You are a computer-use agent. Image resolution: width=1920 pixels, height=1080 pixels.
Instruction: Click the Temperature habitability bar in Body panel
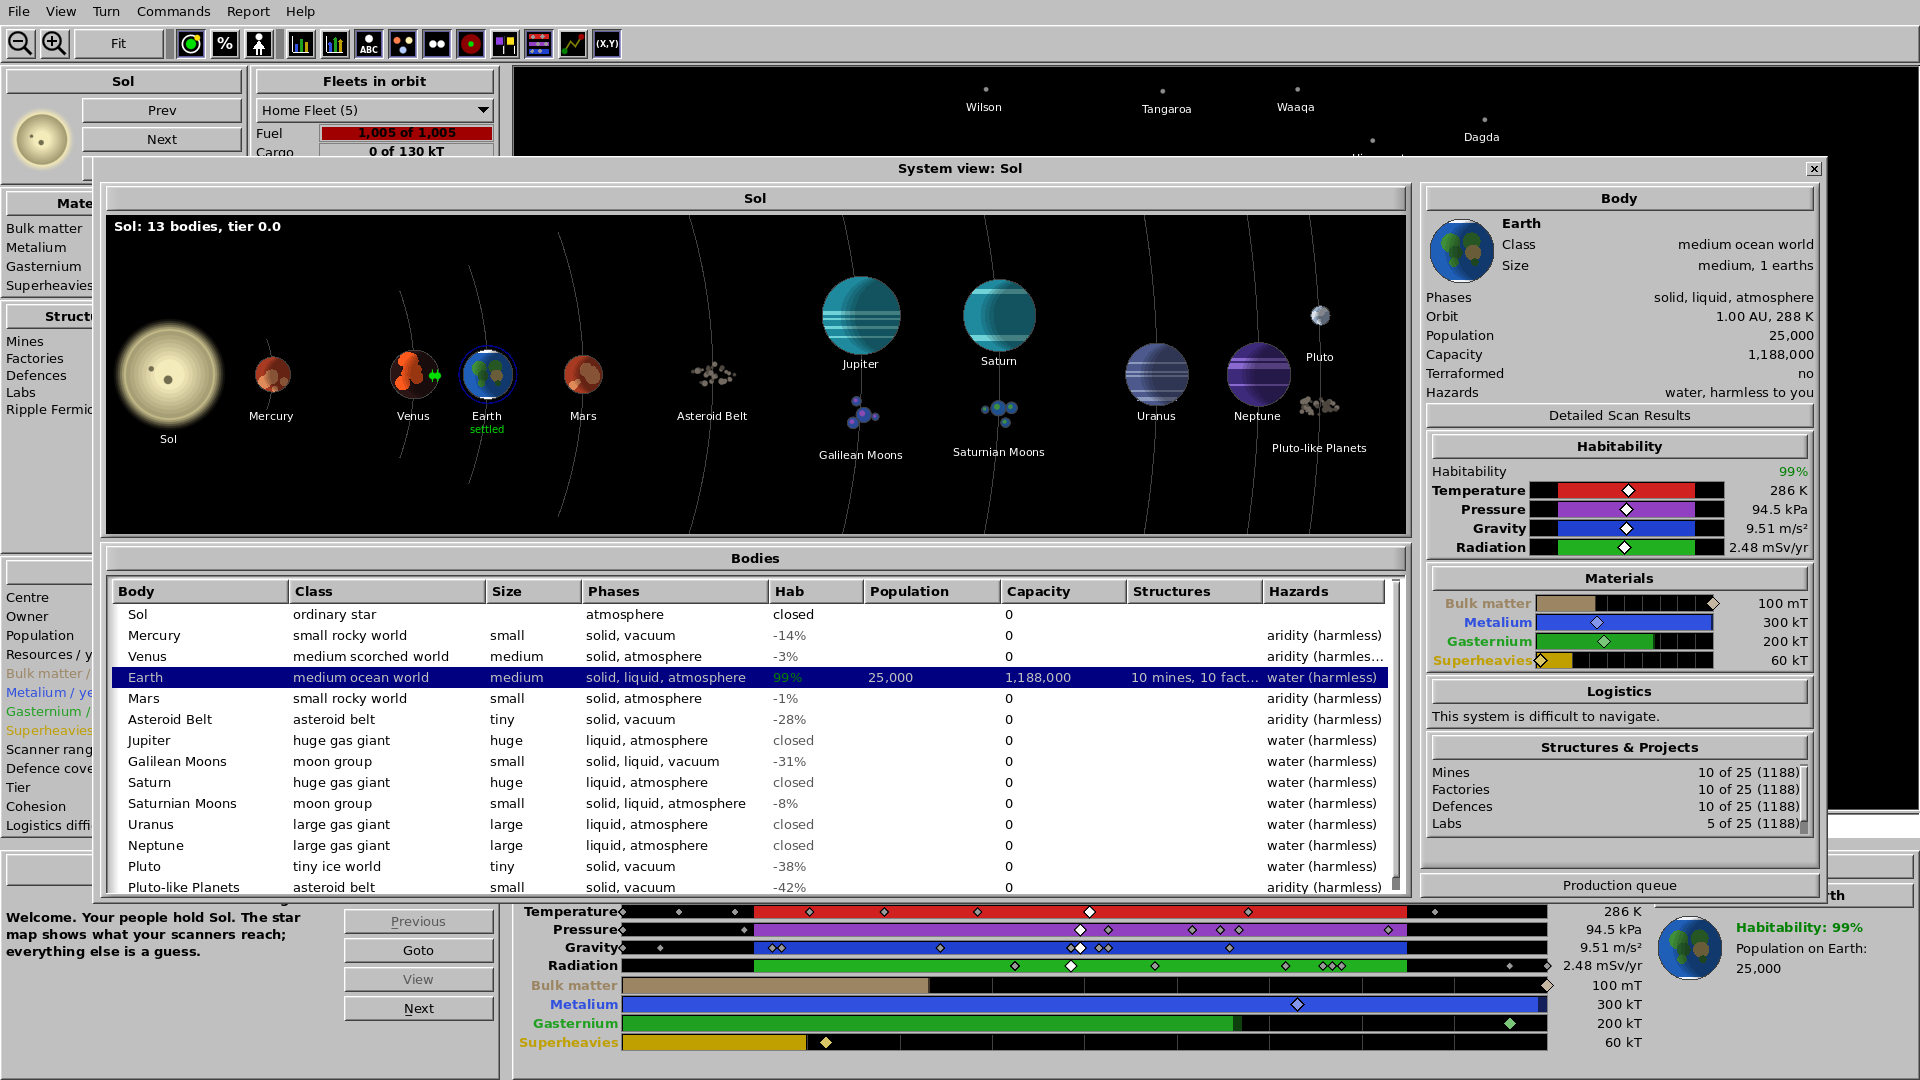point(1627,491)
